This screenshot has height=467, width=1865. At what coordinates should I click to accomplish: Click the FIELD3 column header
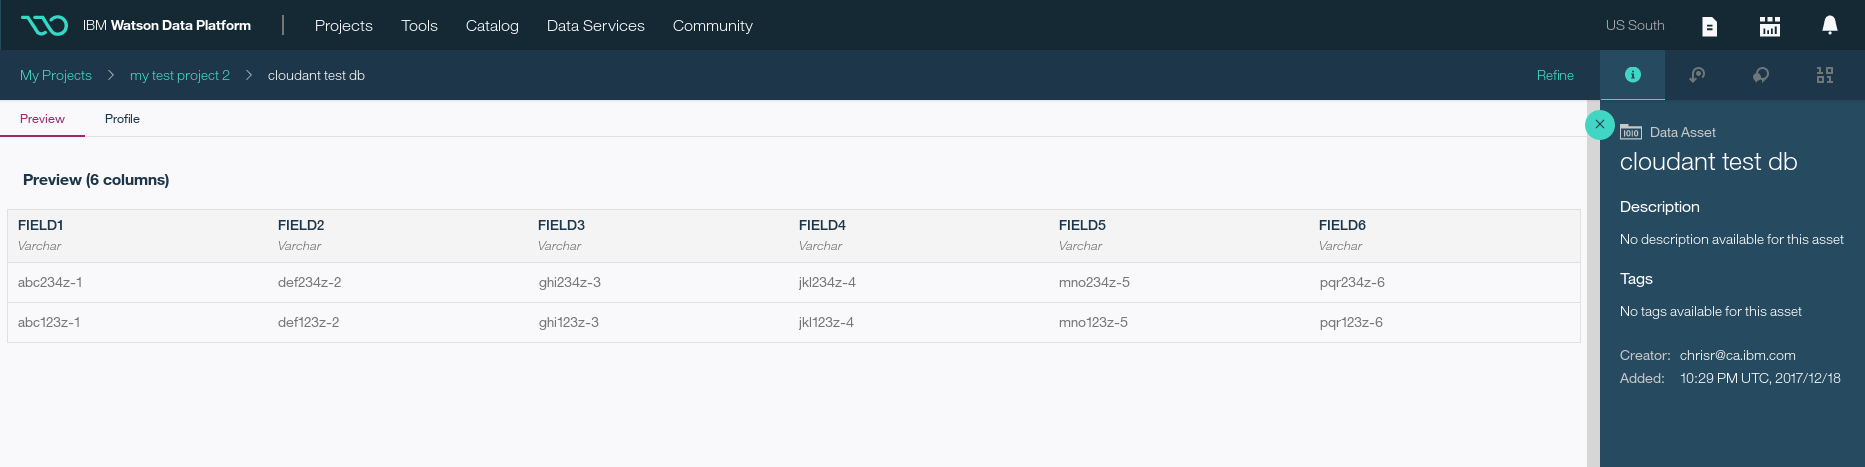561,225
